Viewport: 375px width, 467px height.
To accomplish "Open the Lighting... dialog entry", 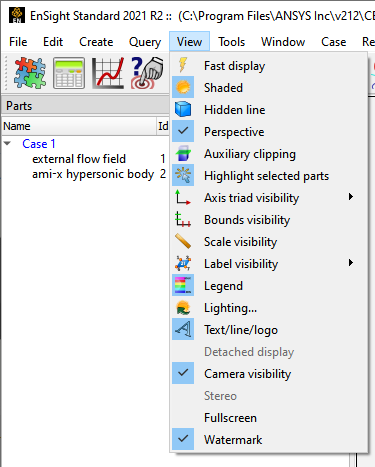I will [x=269, y=308].
